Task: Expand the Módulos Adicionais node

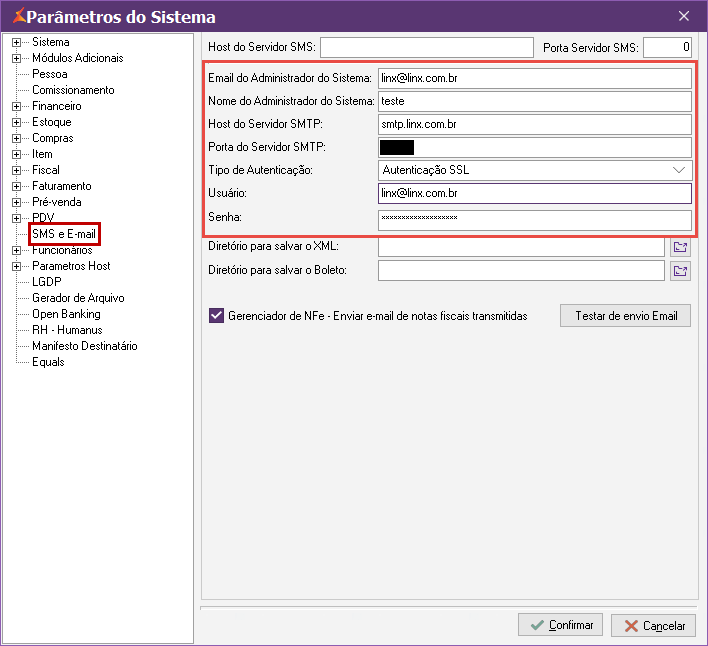Action: (16, 58)
